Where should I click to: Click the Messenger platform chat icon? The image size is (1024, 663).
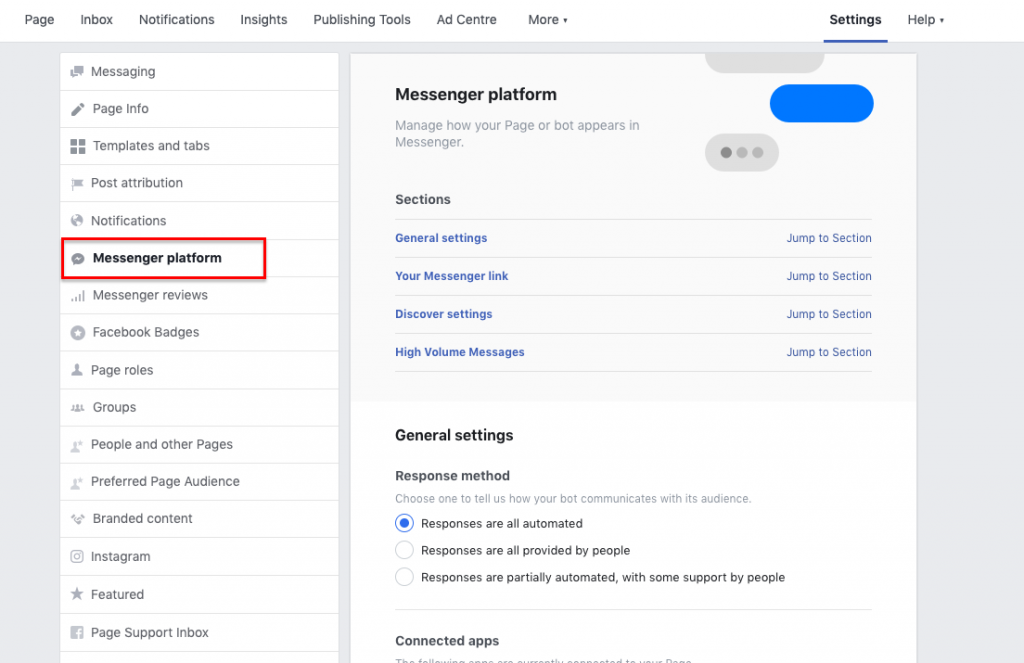pos(78,259)
